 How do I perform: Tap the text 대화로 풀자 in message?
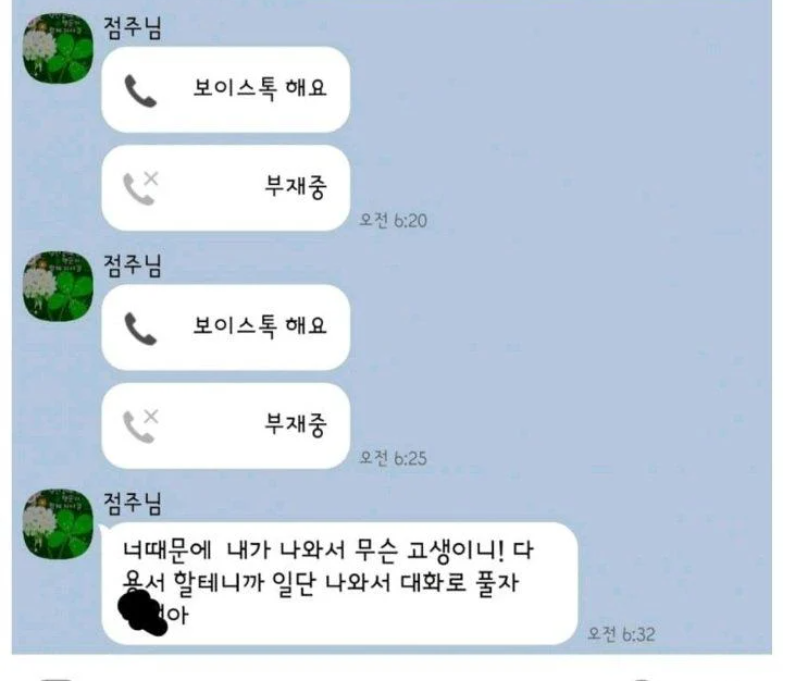pyautogui.click(x=460, y=583)
